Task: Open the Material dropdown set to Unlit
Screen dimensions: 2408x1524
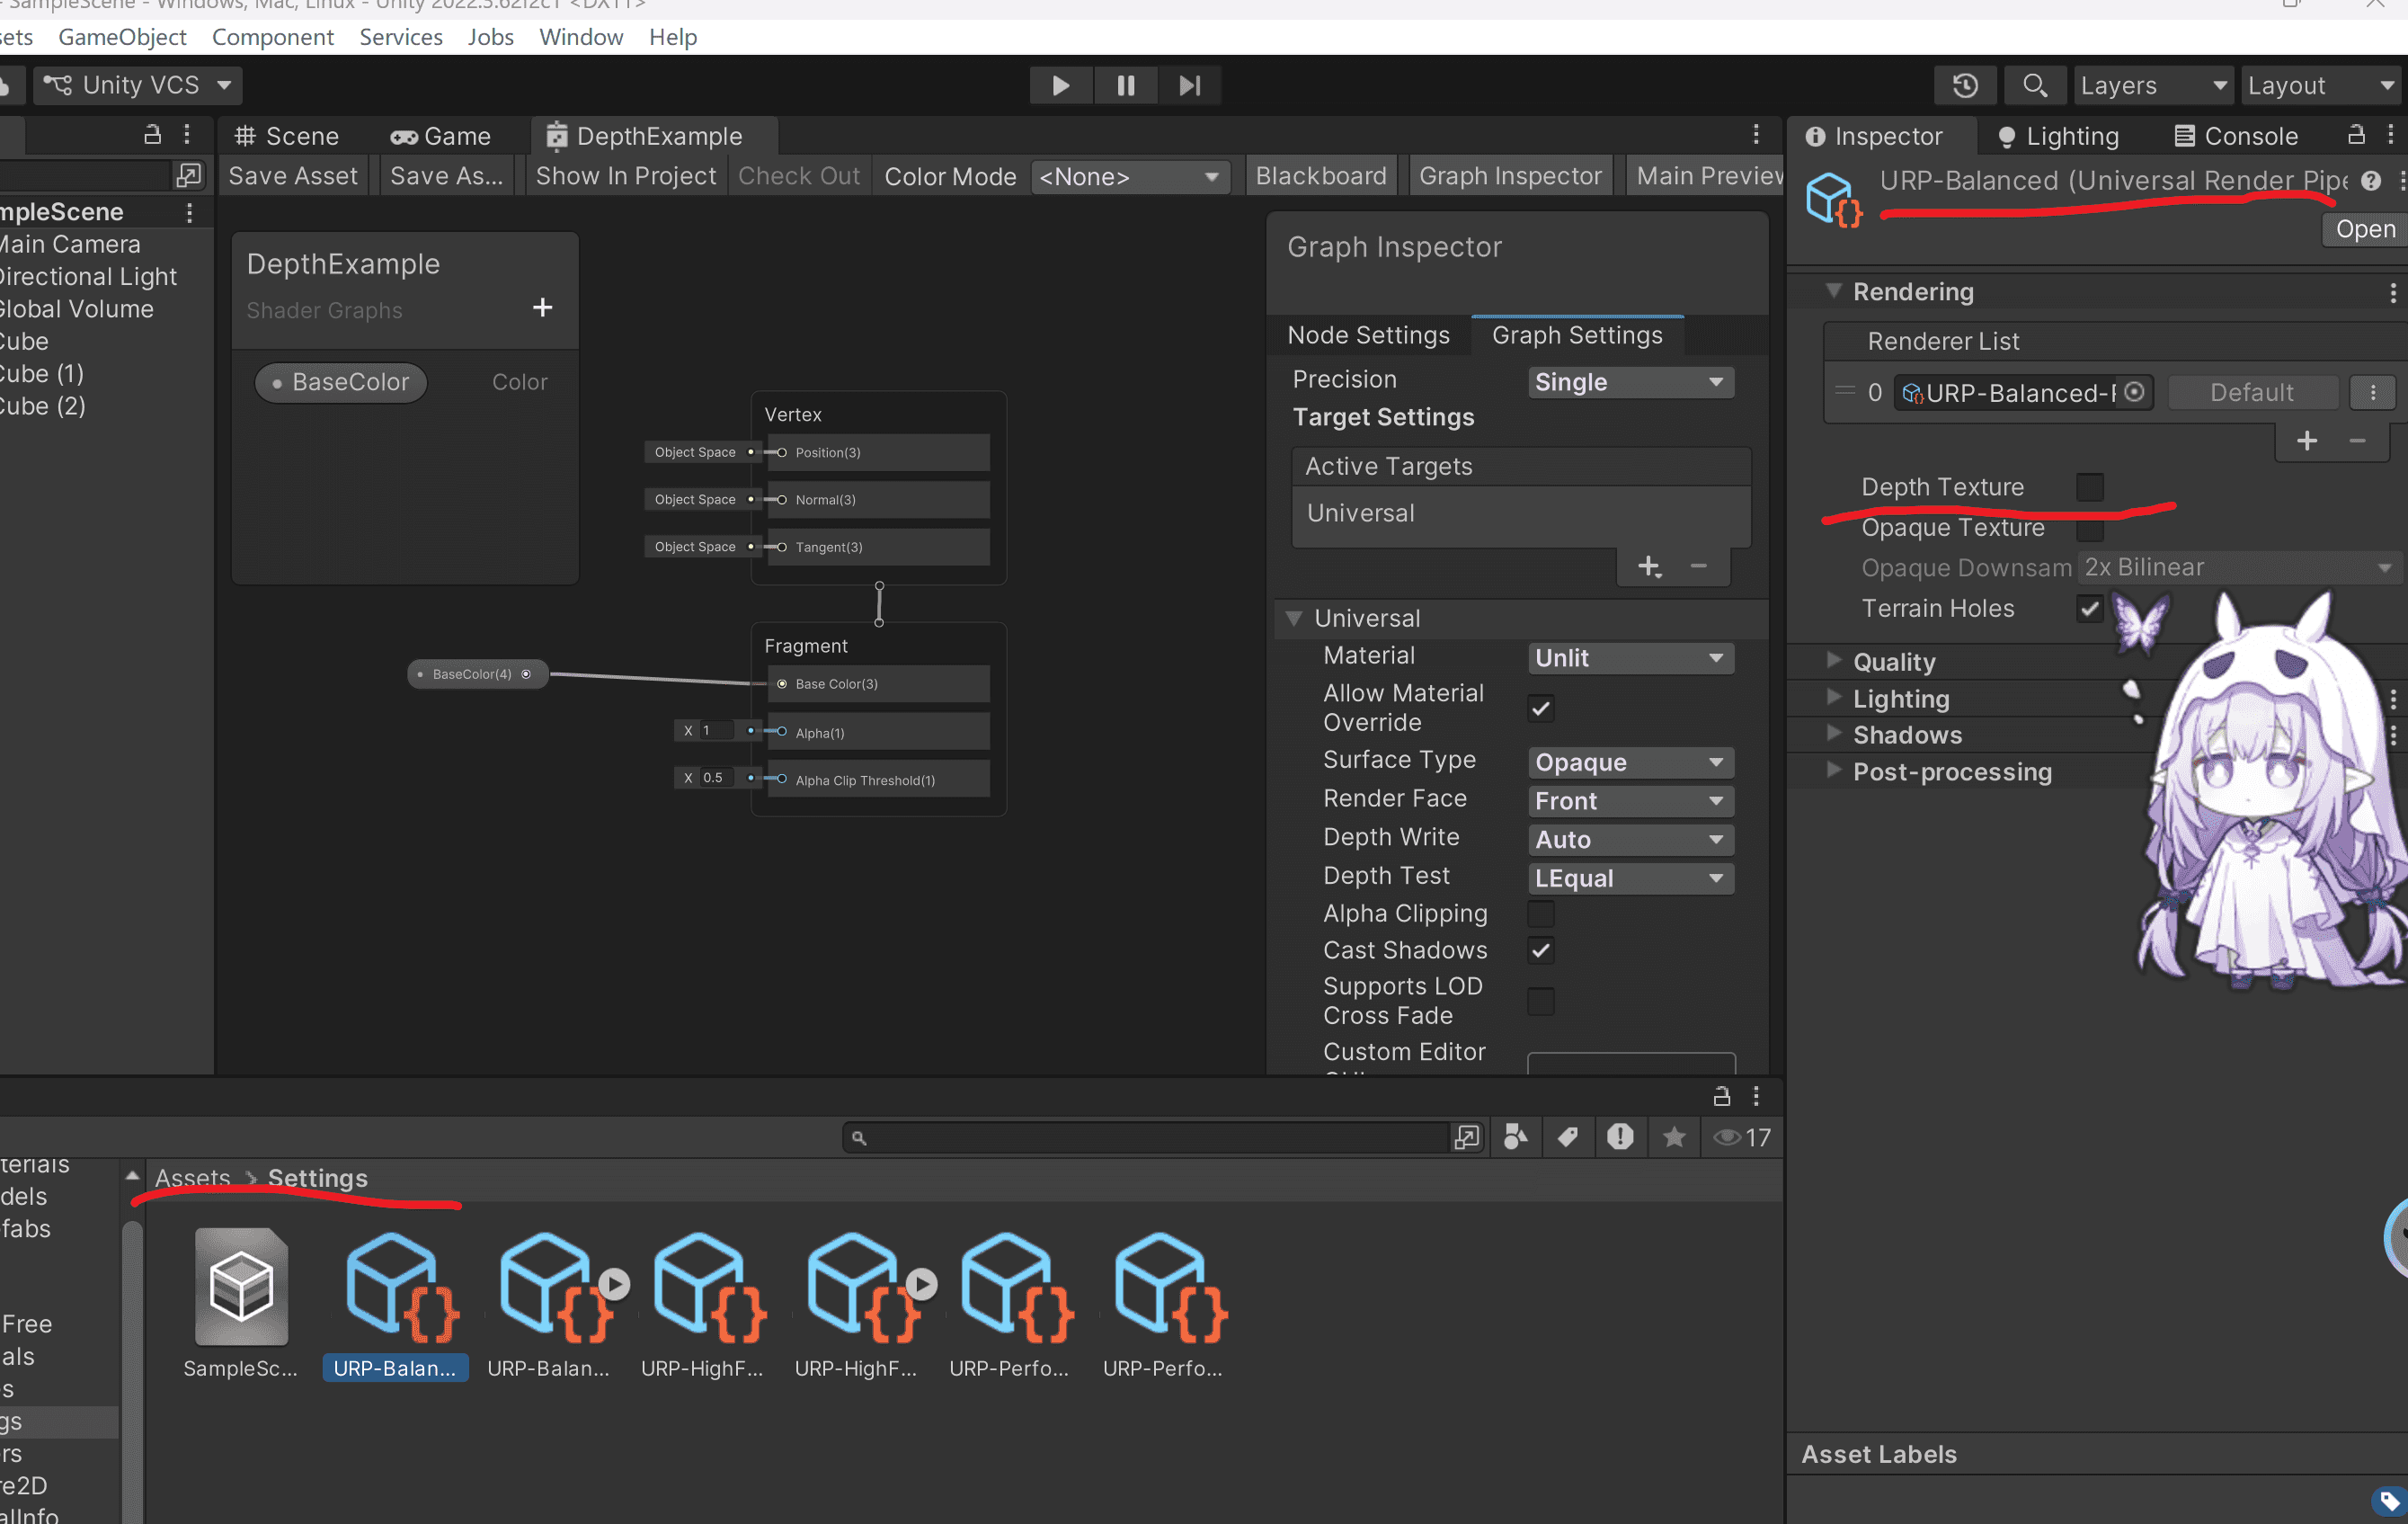Action: pos(1630,658)
